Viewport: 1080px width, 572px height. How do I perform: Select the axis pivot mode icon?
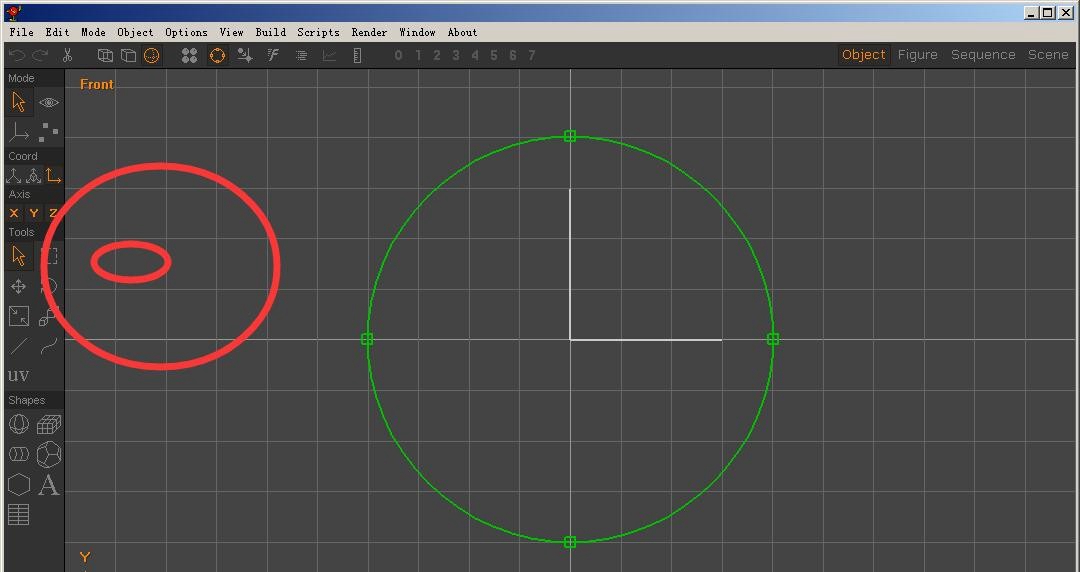click(x=19, y=132)
